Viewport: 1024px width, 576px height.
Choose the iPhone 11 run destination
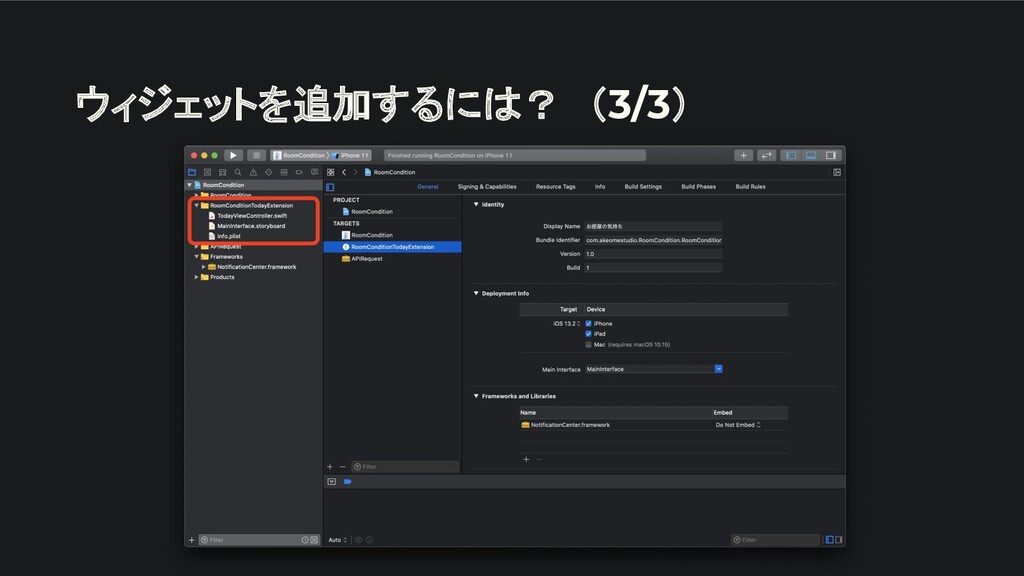pos(351,155)
